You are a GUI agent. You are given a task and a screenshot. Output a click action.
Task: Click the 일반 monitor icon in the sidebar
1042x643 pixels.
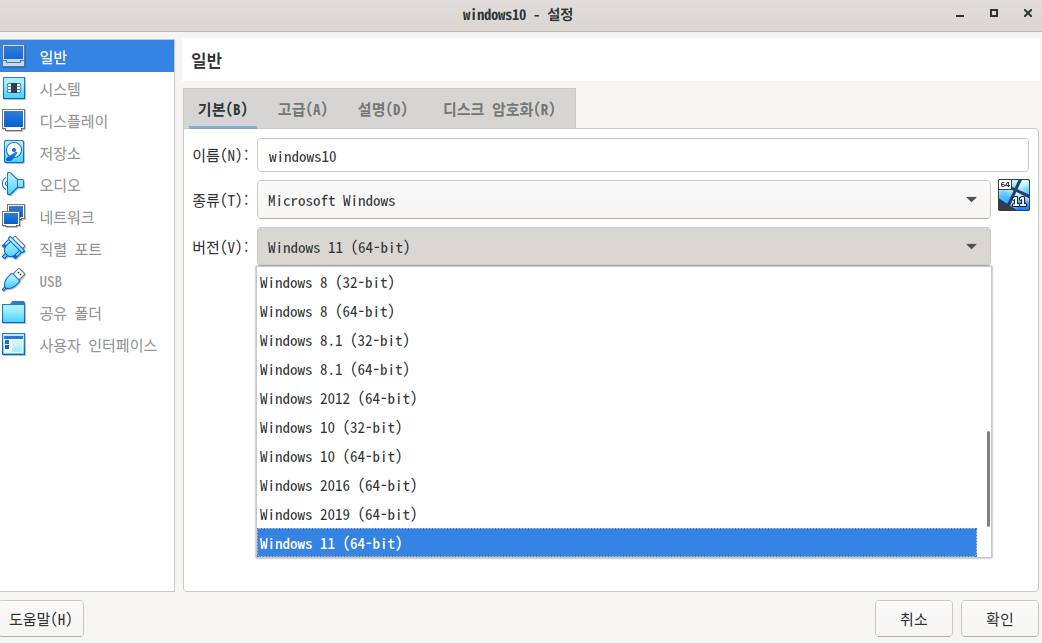click(13, 56)
